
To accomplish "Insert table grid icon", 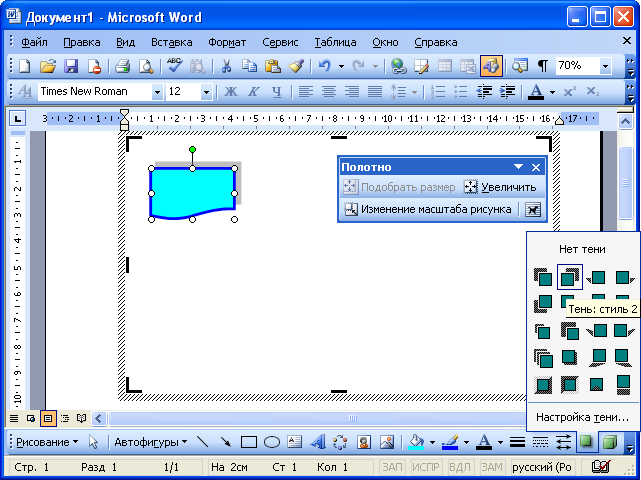I will pyautogui.click(x=445, y=66).
